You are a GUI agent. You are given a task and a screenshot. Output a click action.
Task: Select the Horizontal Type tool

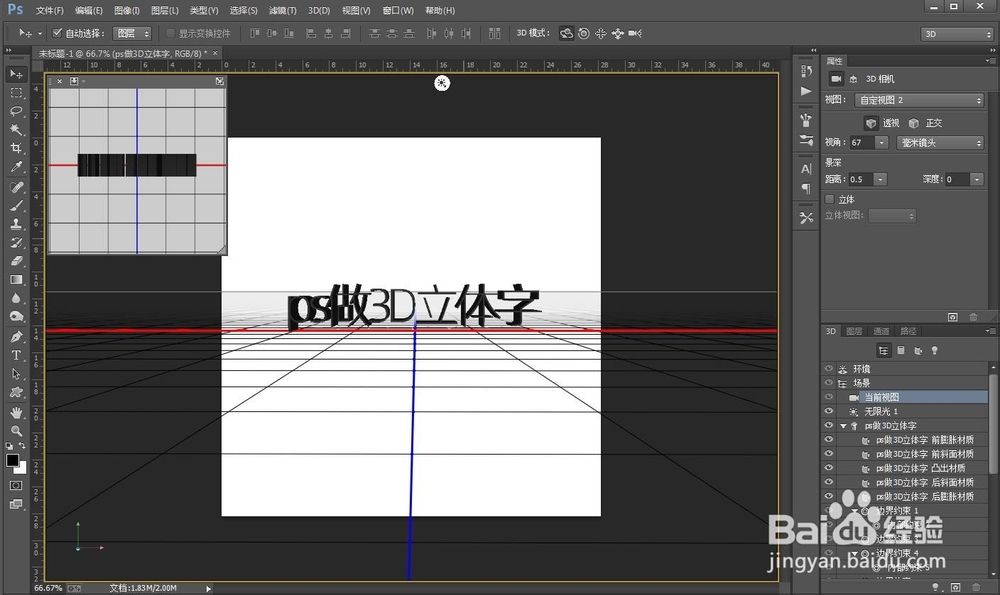(x=15, y=355)
